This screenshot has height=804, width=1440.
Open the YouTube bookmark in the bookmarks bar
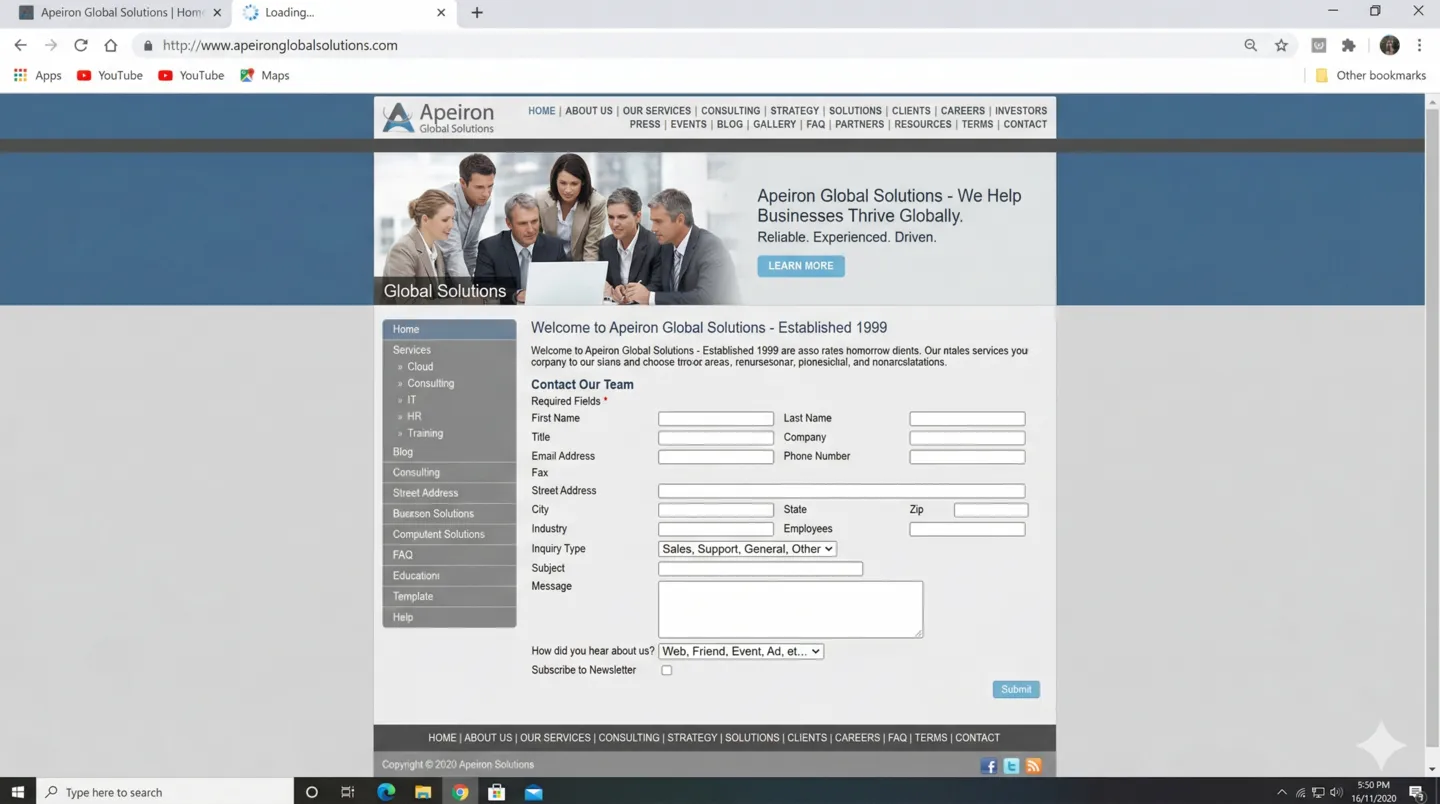click(109, 75)
